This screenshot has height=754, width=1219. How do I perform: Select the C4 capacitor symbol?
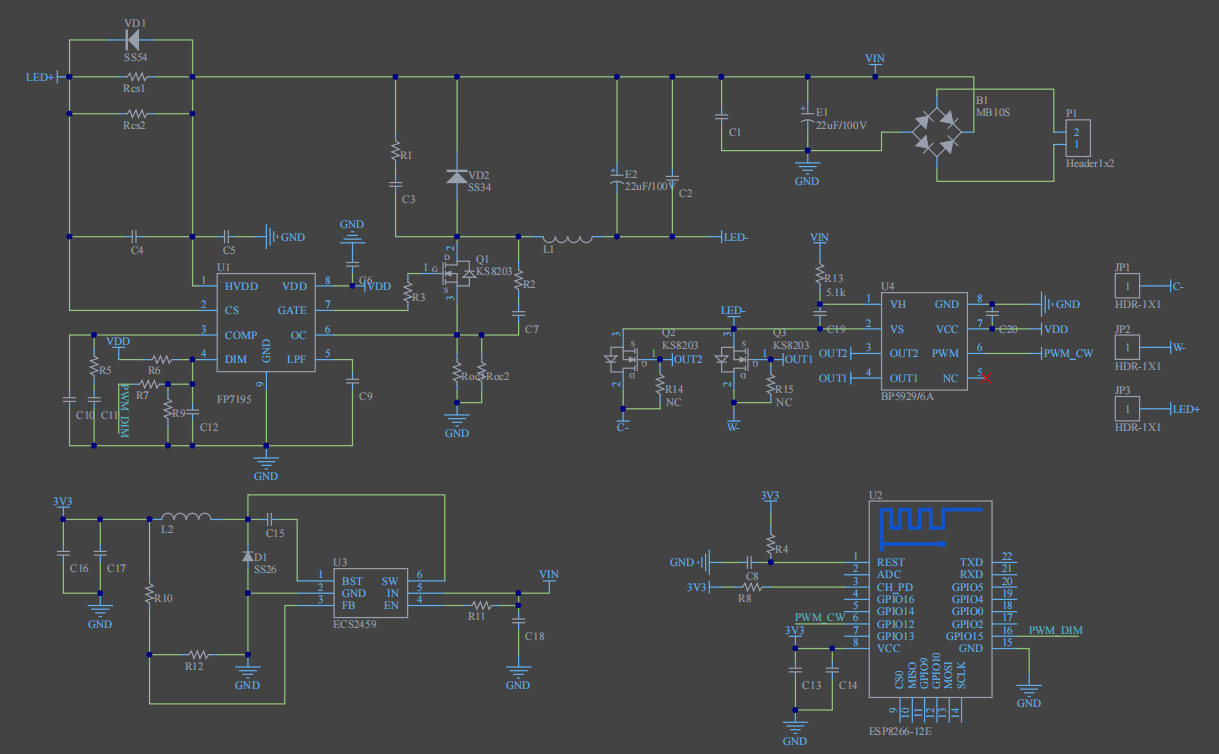pyautogui.click(x=135, y=237)
